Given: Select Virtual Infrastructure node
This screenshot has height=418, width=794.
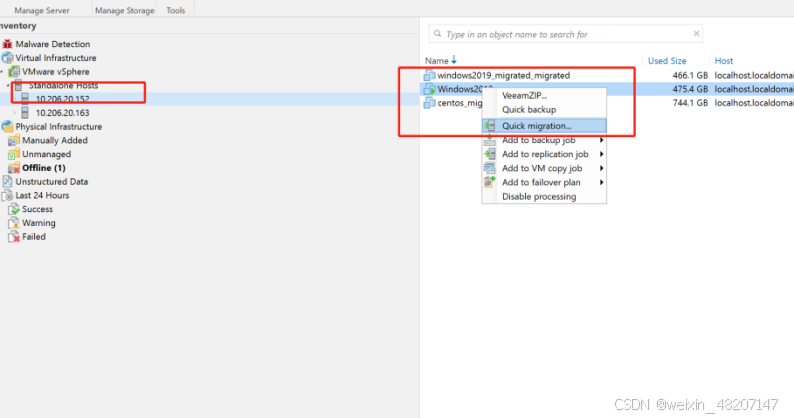Looking at the screenshot, I should click(x=56, y=58).
